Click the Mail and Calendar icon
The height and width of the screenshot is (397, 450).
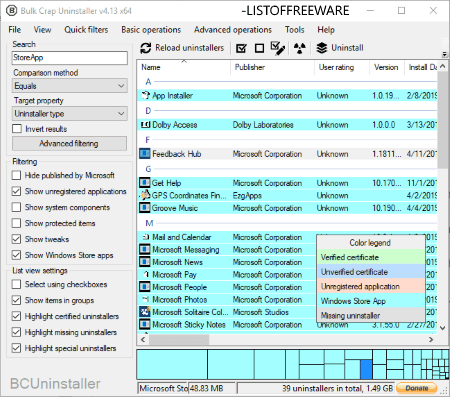coord(146,237)
